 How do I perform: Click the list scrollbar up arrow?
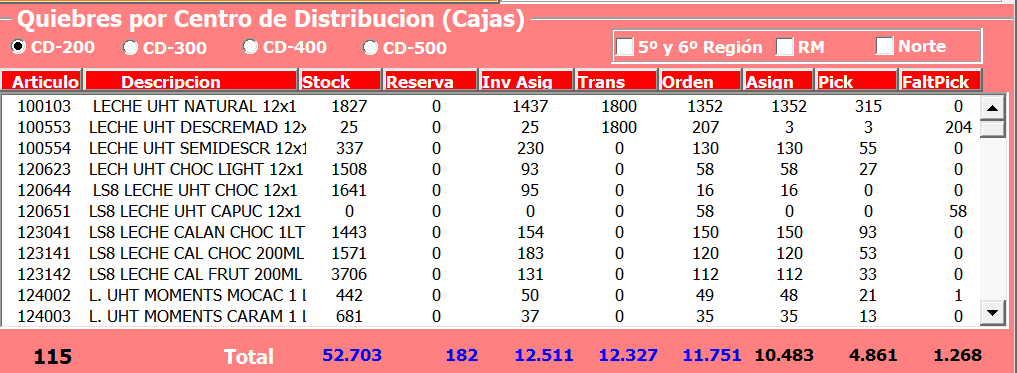pyautogui.click(x=992, y=108)
